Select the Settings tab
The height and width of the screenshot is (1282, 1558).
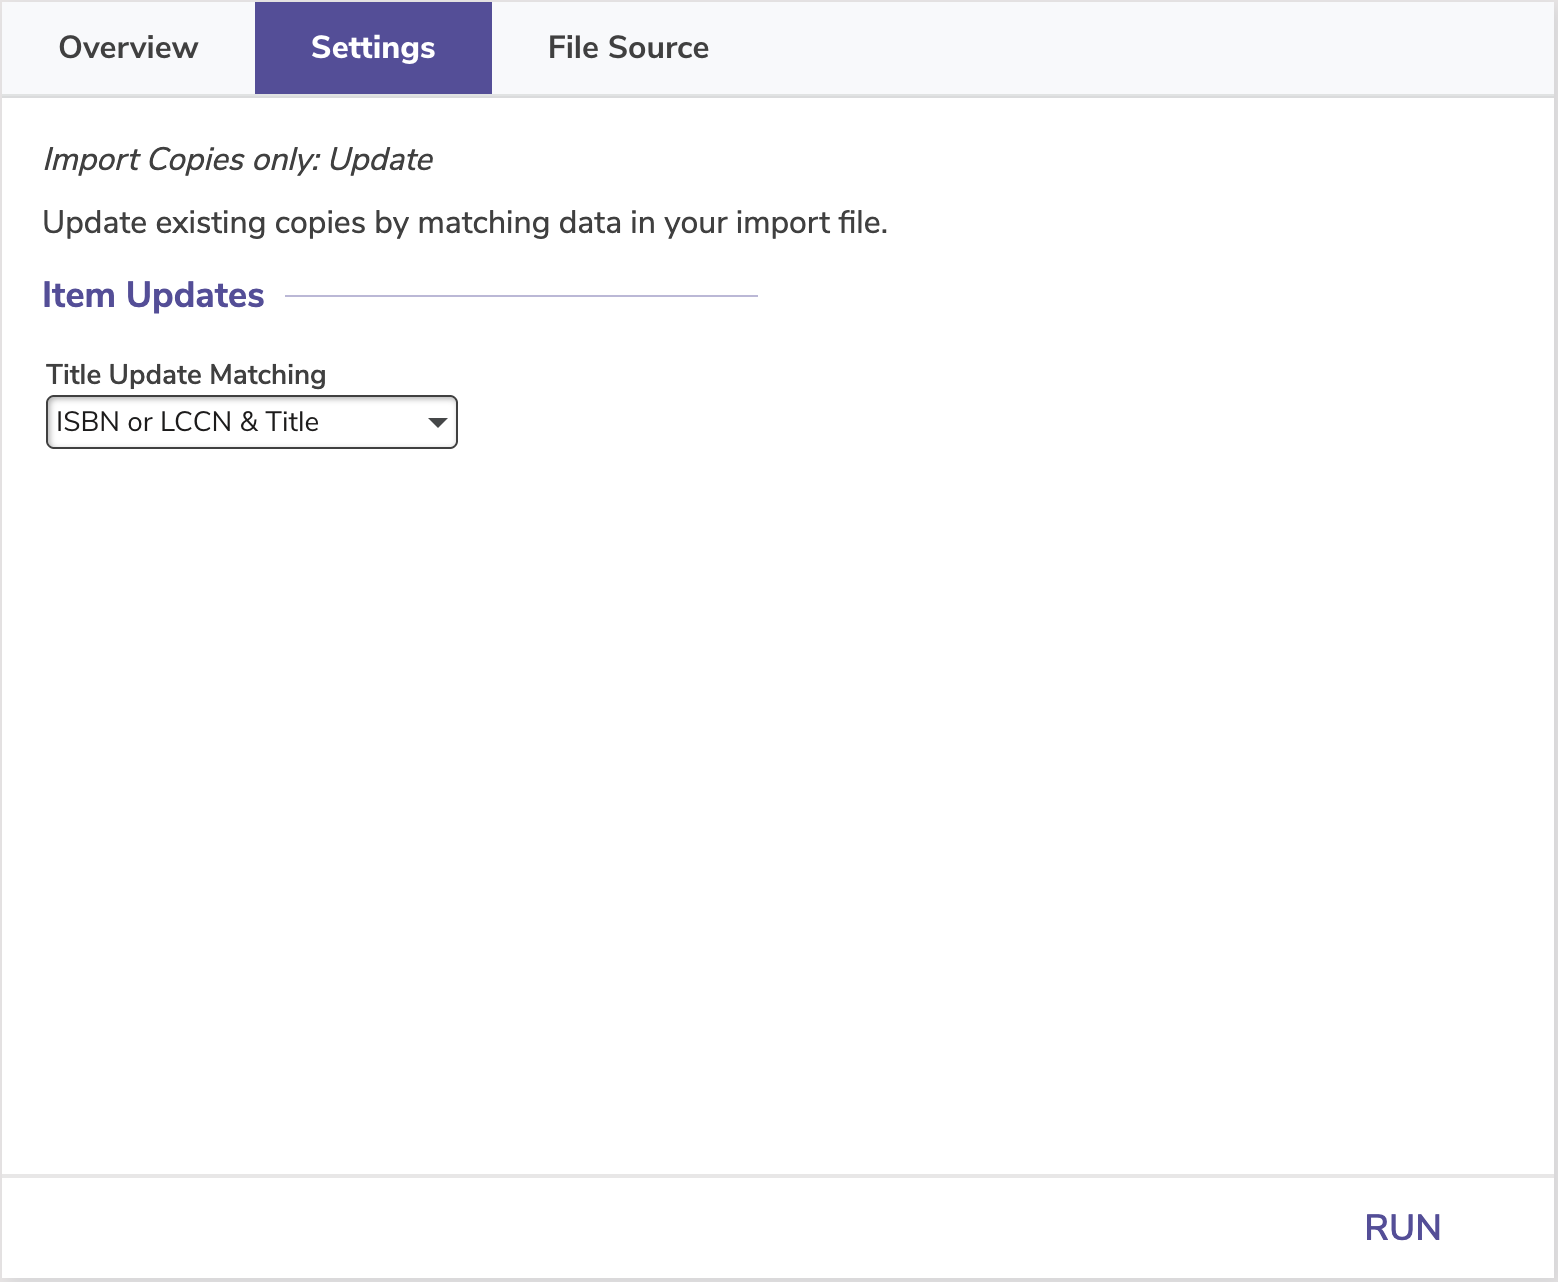(x=373, y=48)
